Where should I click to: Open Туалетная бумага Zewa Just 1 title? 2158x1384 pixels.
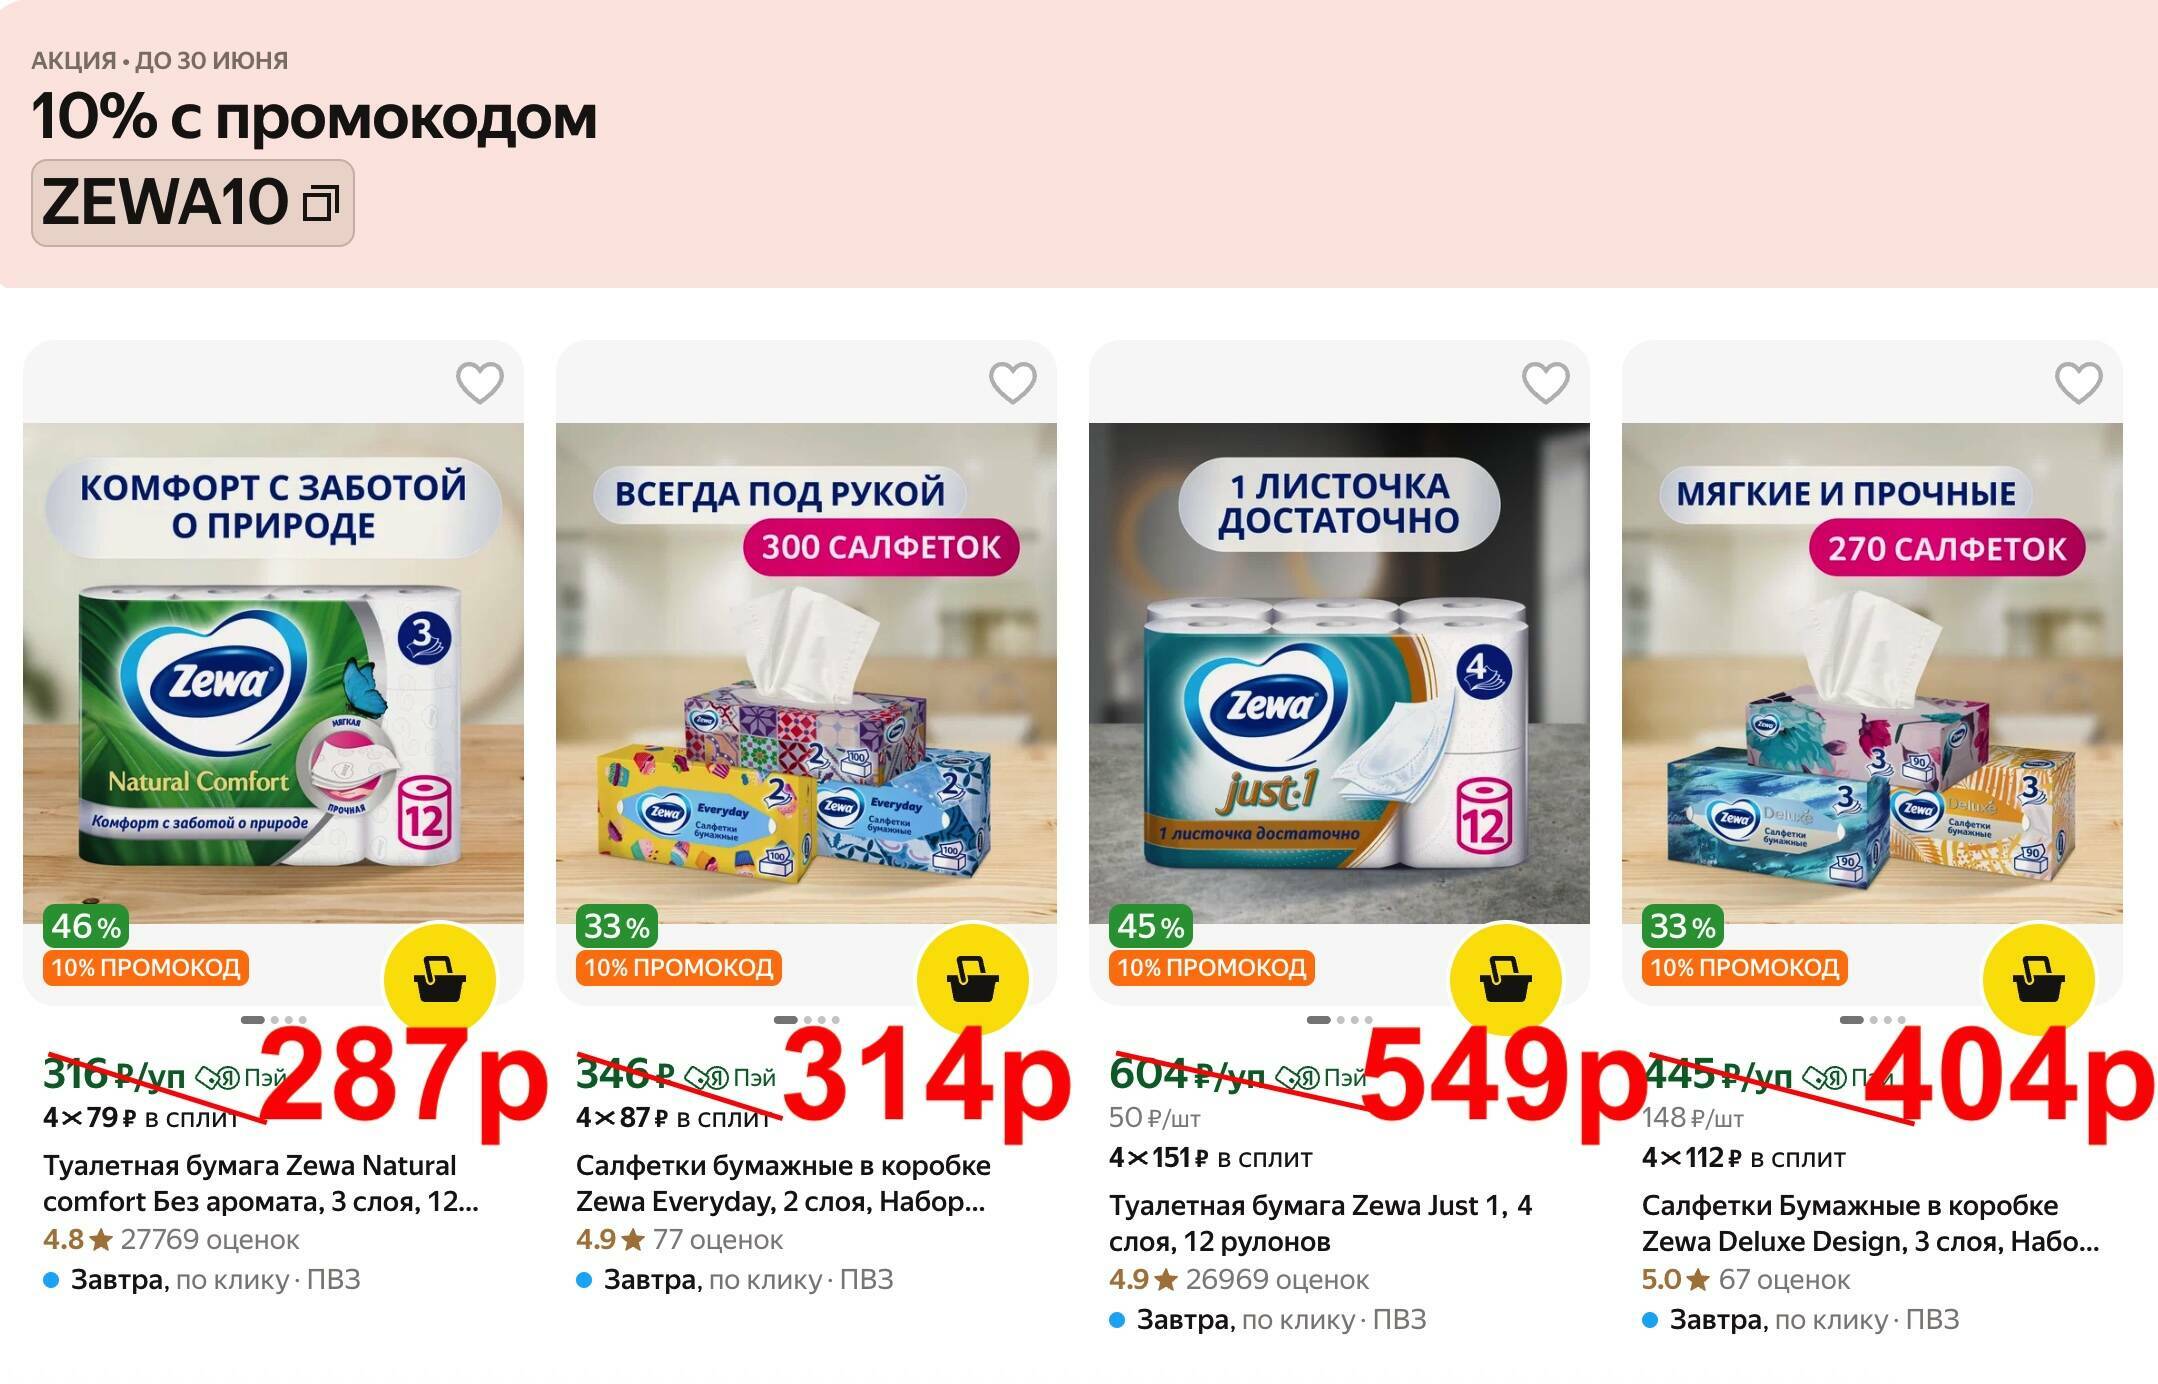pos(1320,1223)
